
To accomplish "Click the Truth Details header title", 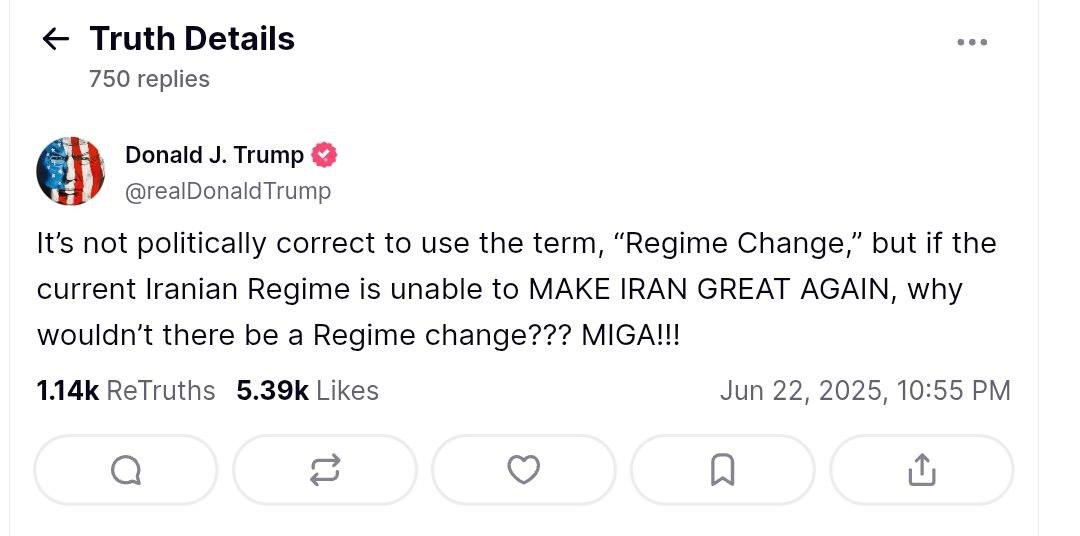I will coord(192,39).
